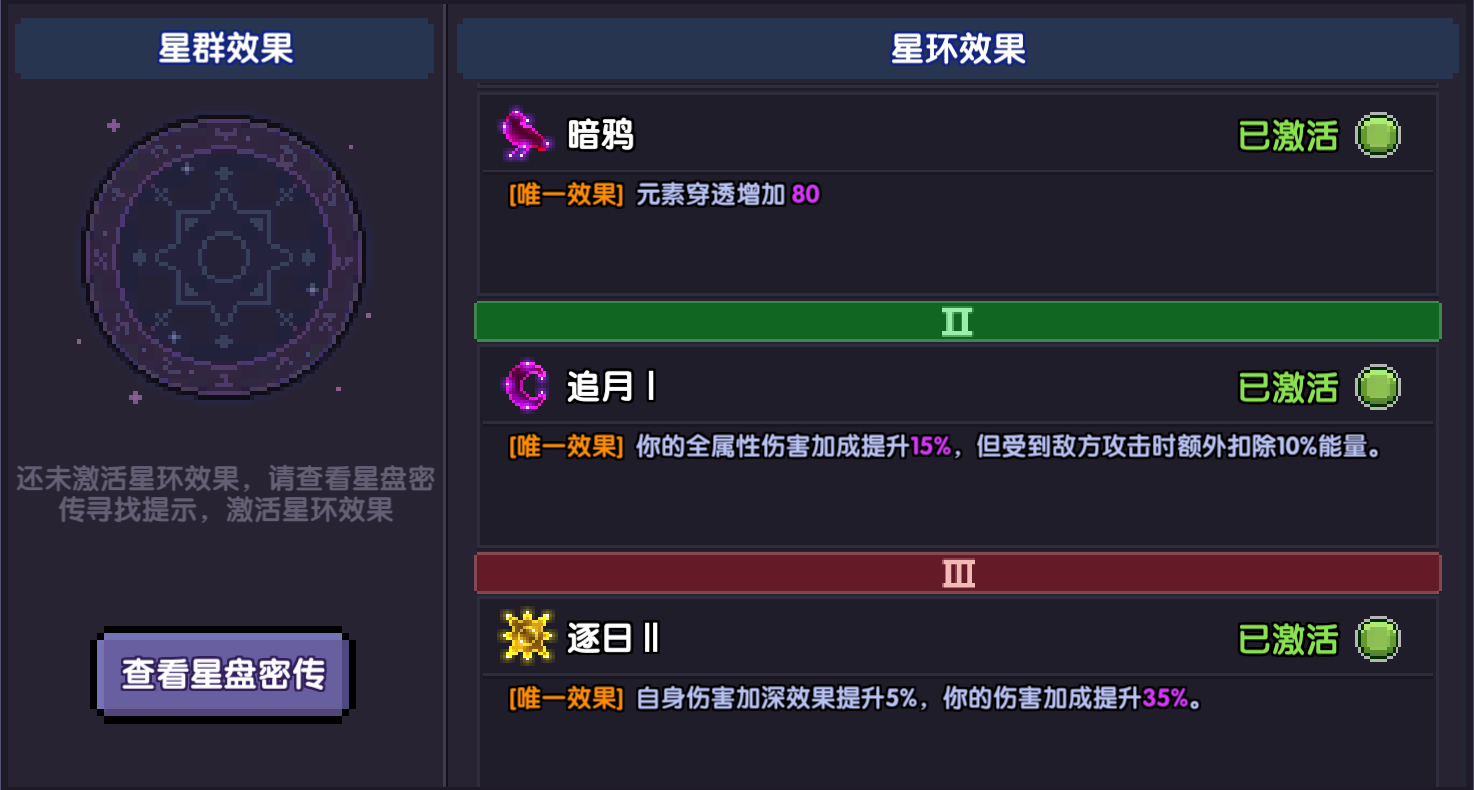Select the 暗鸦 effect title
The image size is (1474, 790).
[x=600, y=135]
